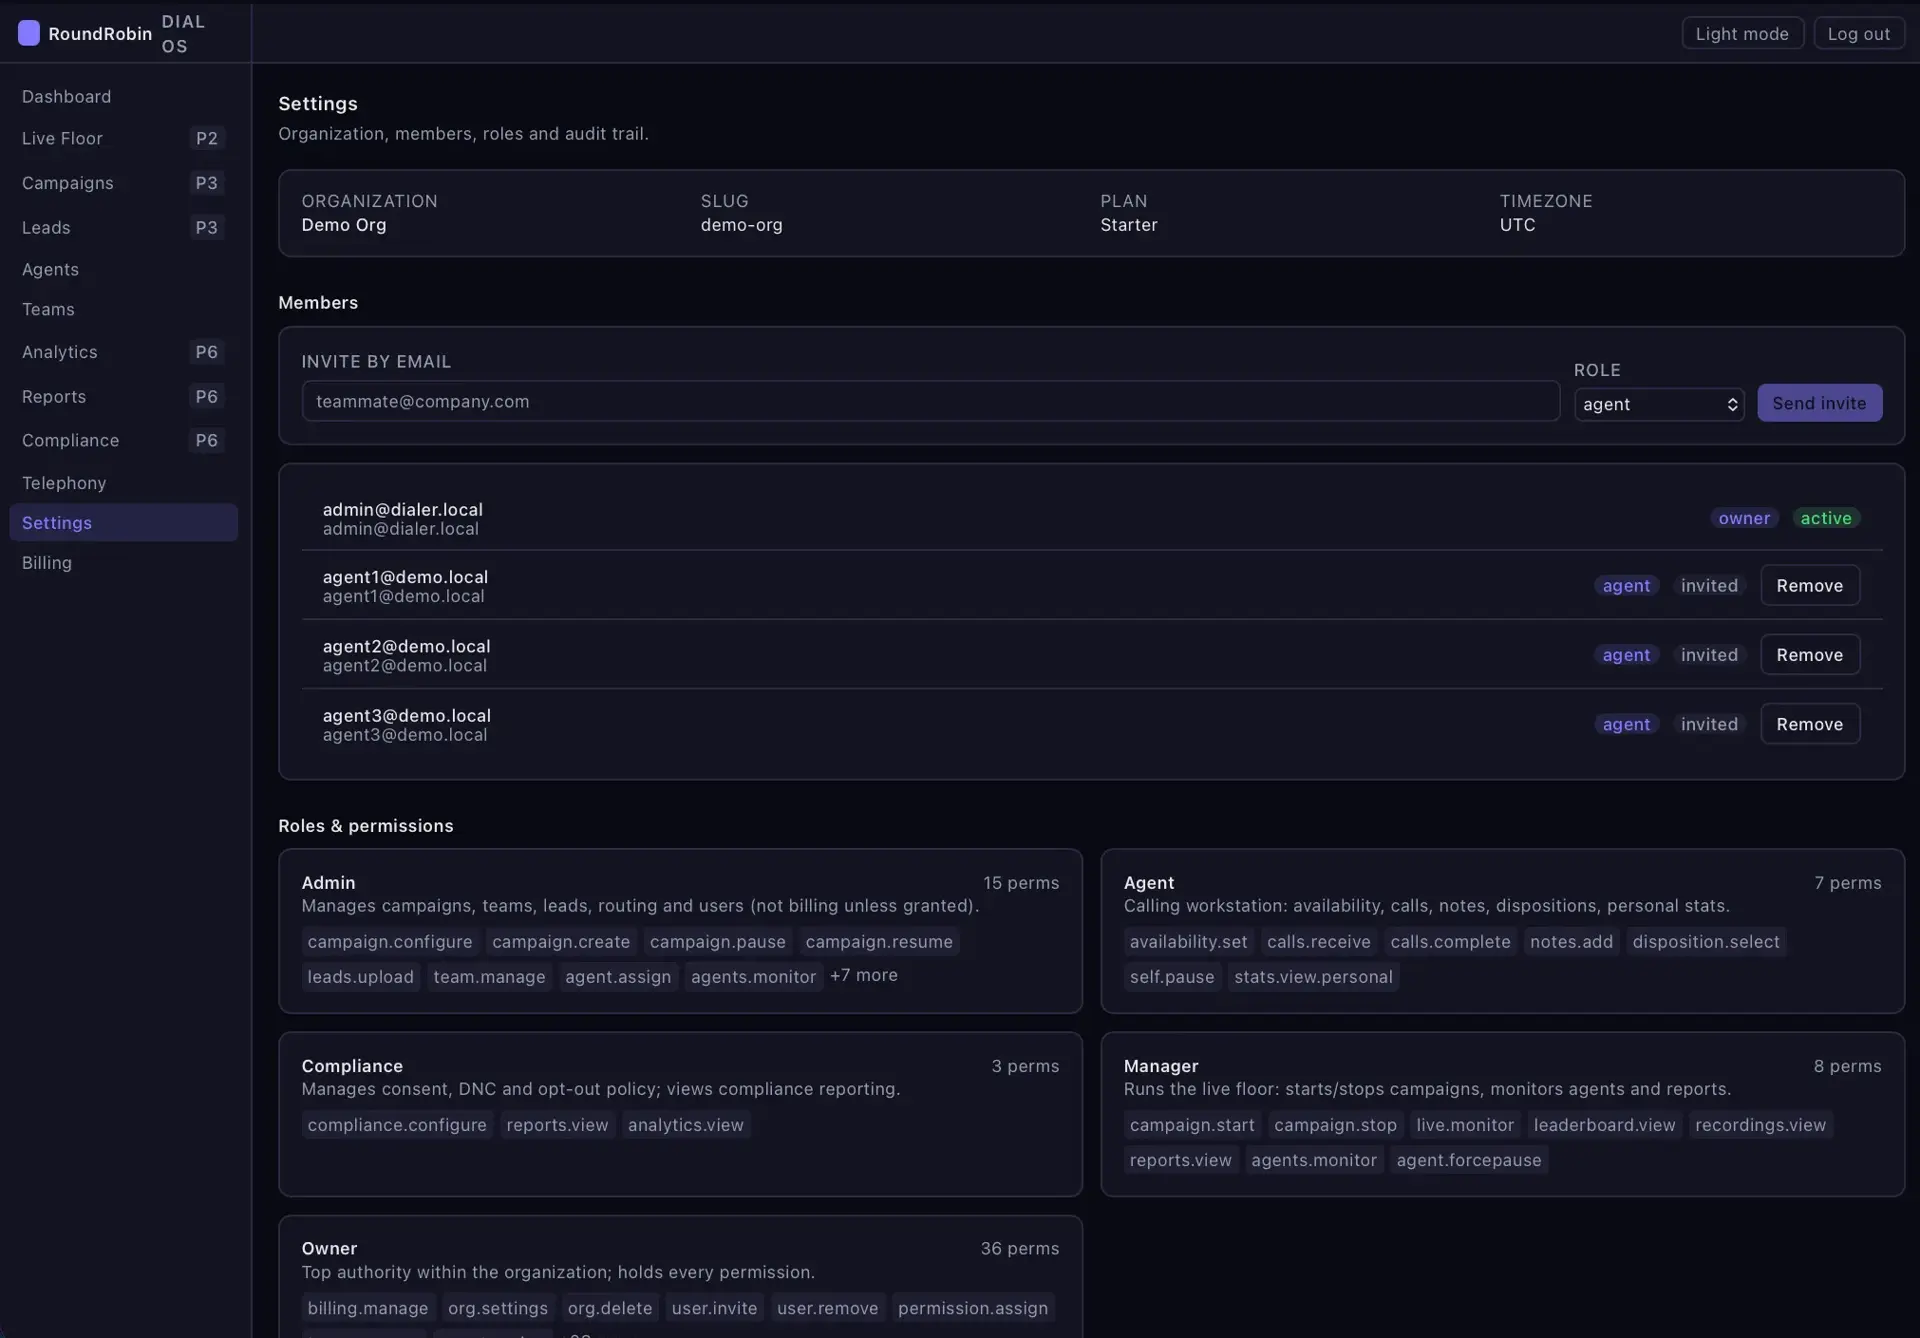Click user.invite permission chip

714,1307
